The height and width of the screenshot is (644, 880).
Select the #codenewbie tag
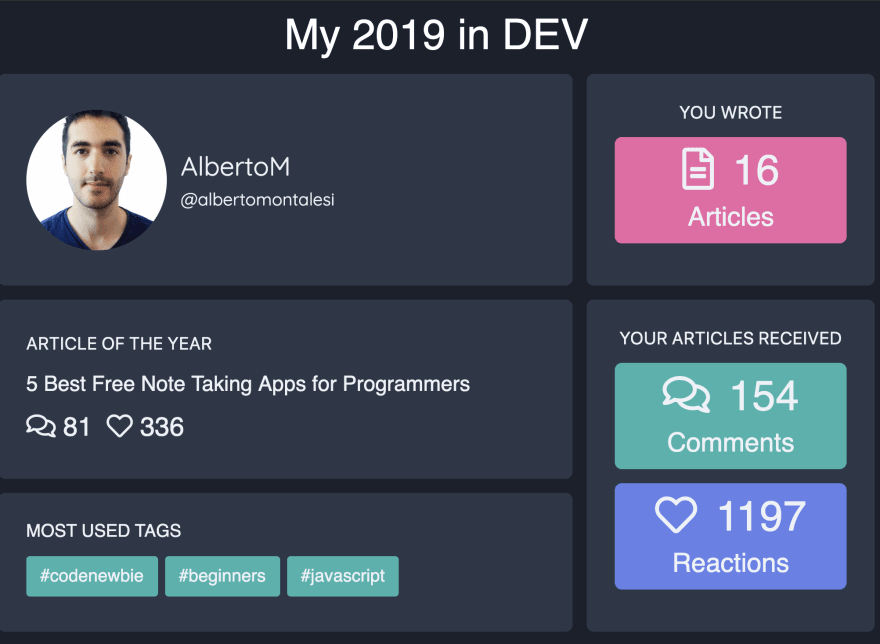(x=92, y=576)
